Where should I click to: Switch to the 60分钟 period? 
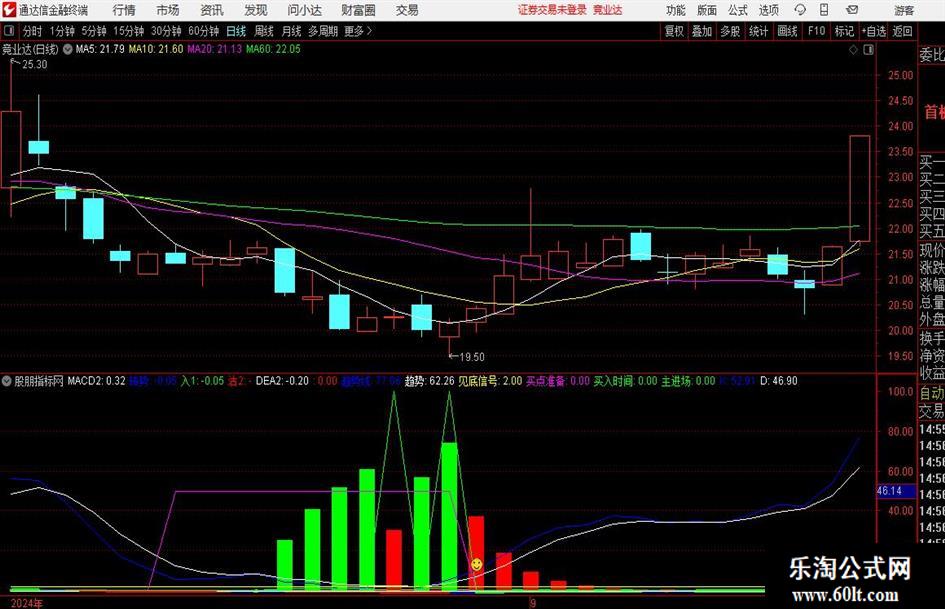204,31
